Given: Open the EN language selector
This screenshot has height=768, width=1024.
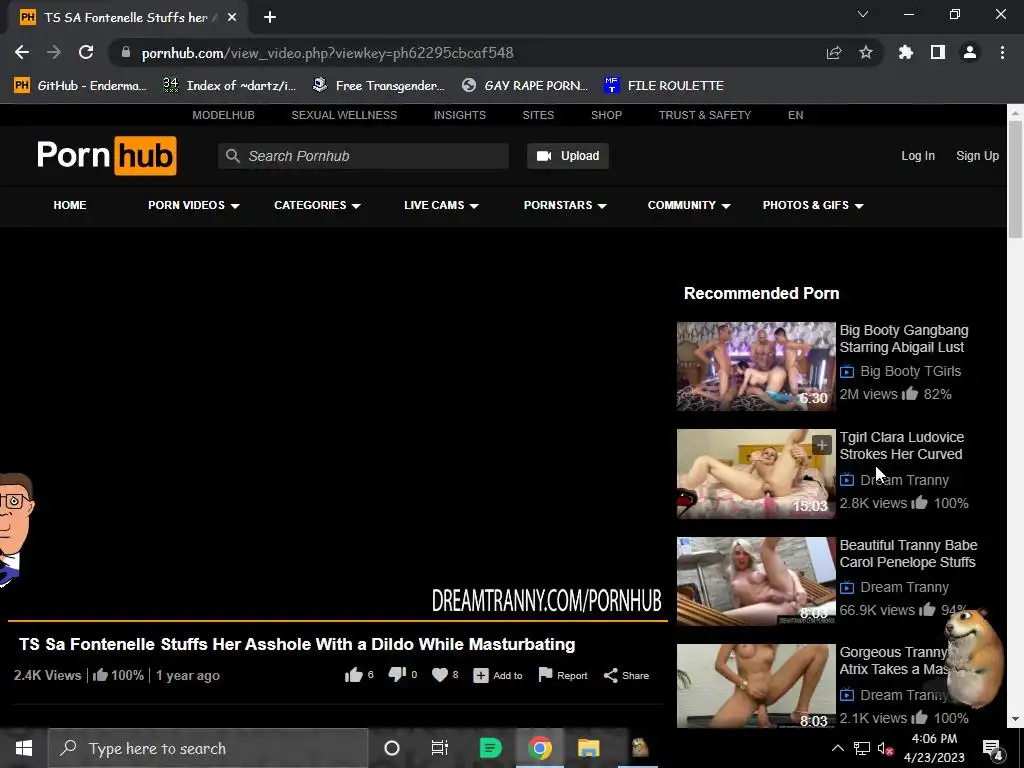Looking at the screenshot, I should (x=795, y=115).
